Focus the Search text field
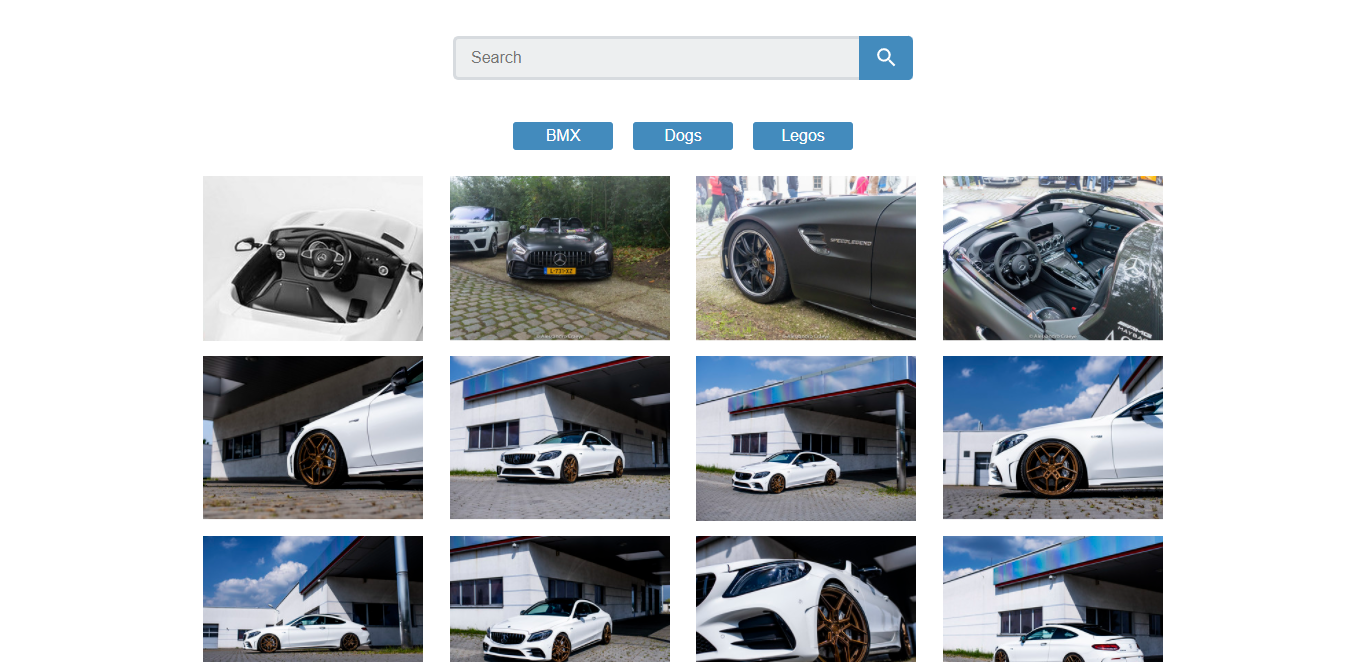The image size is (1366, 662). tap(656, 58)
